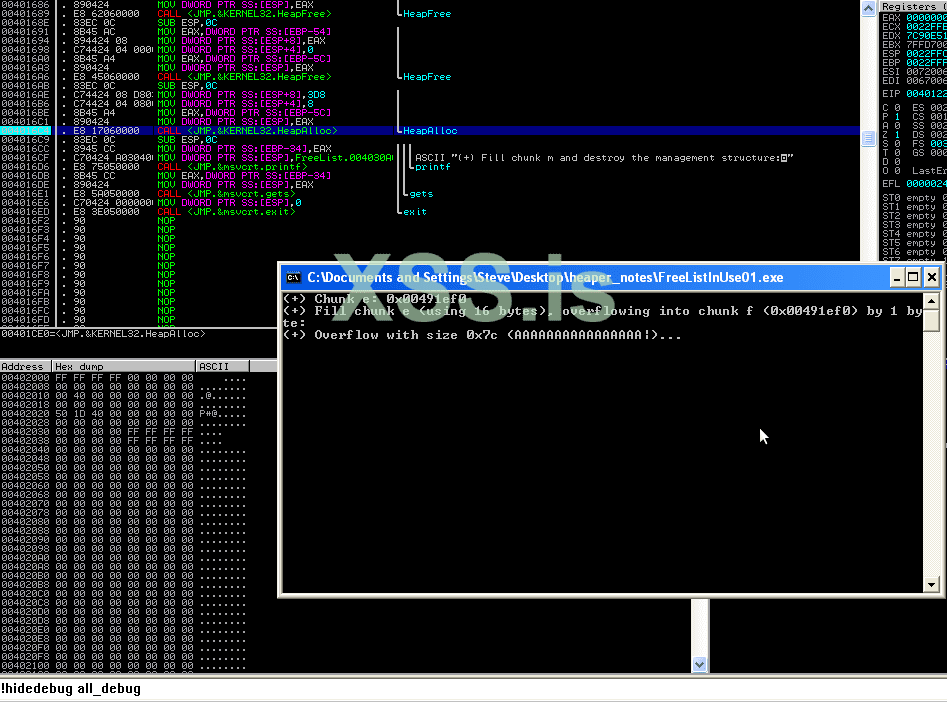Click the info line 00401CE0=<JMP.&KERNEL32.HeapAlloc>
Image resolution: width=947 pixels, height=702 pixels.
[103, 333]
